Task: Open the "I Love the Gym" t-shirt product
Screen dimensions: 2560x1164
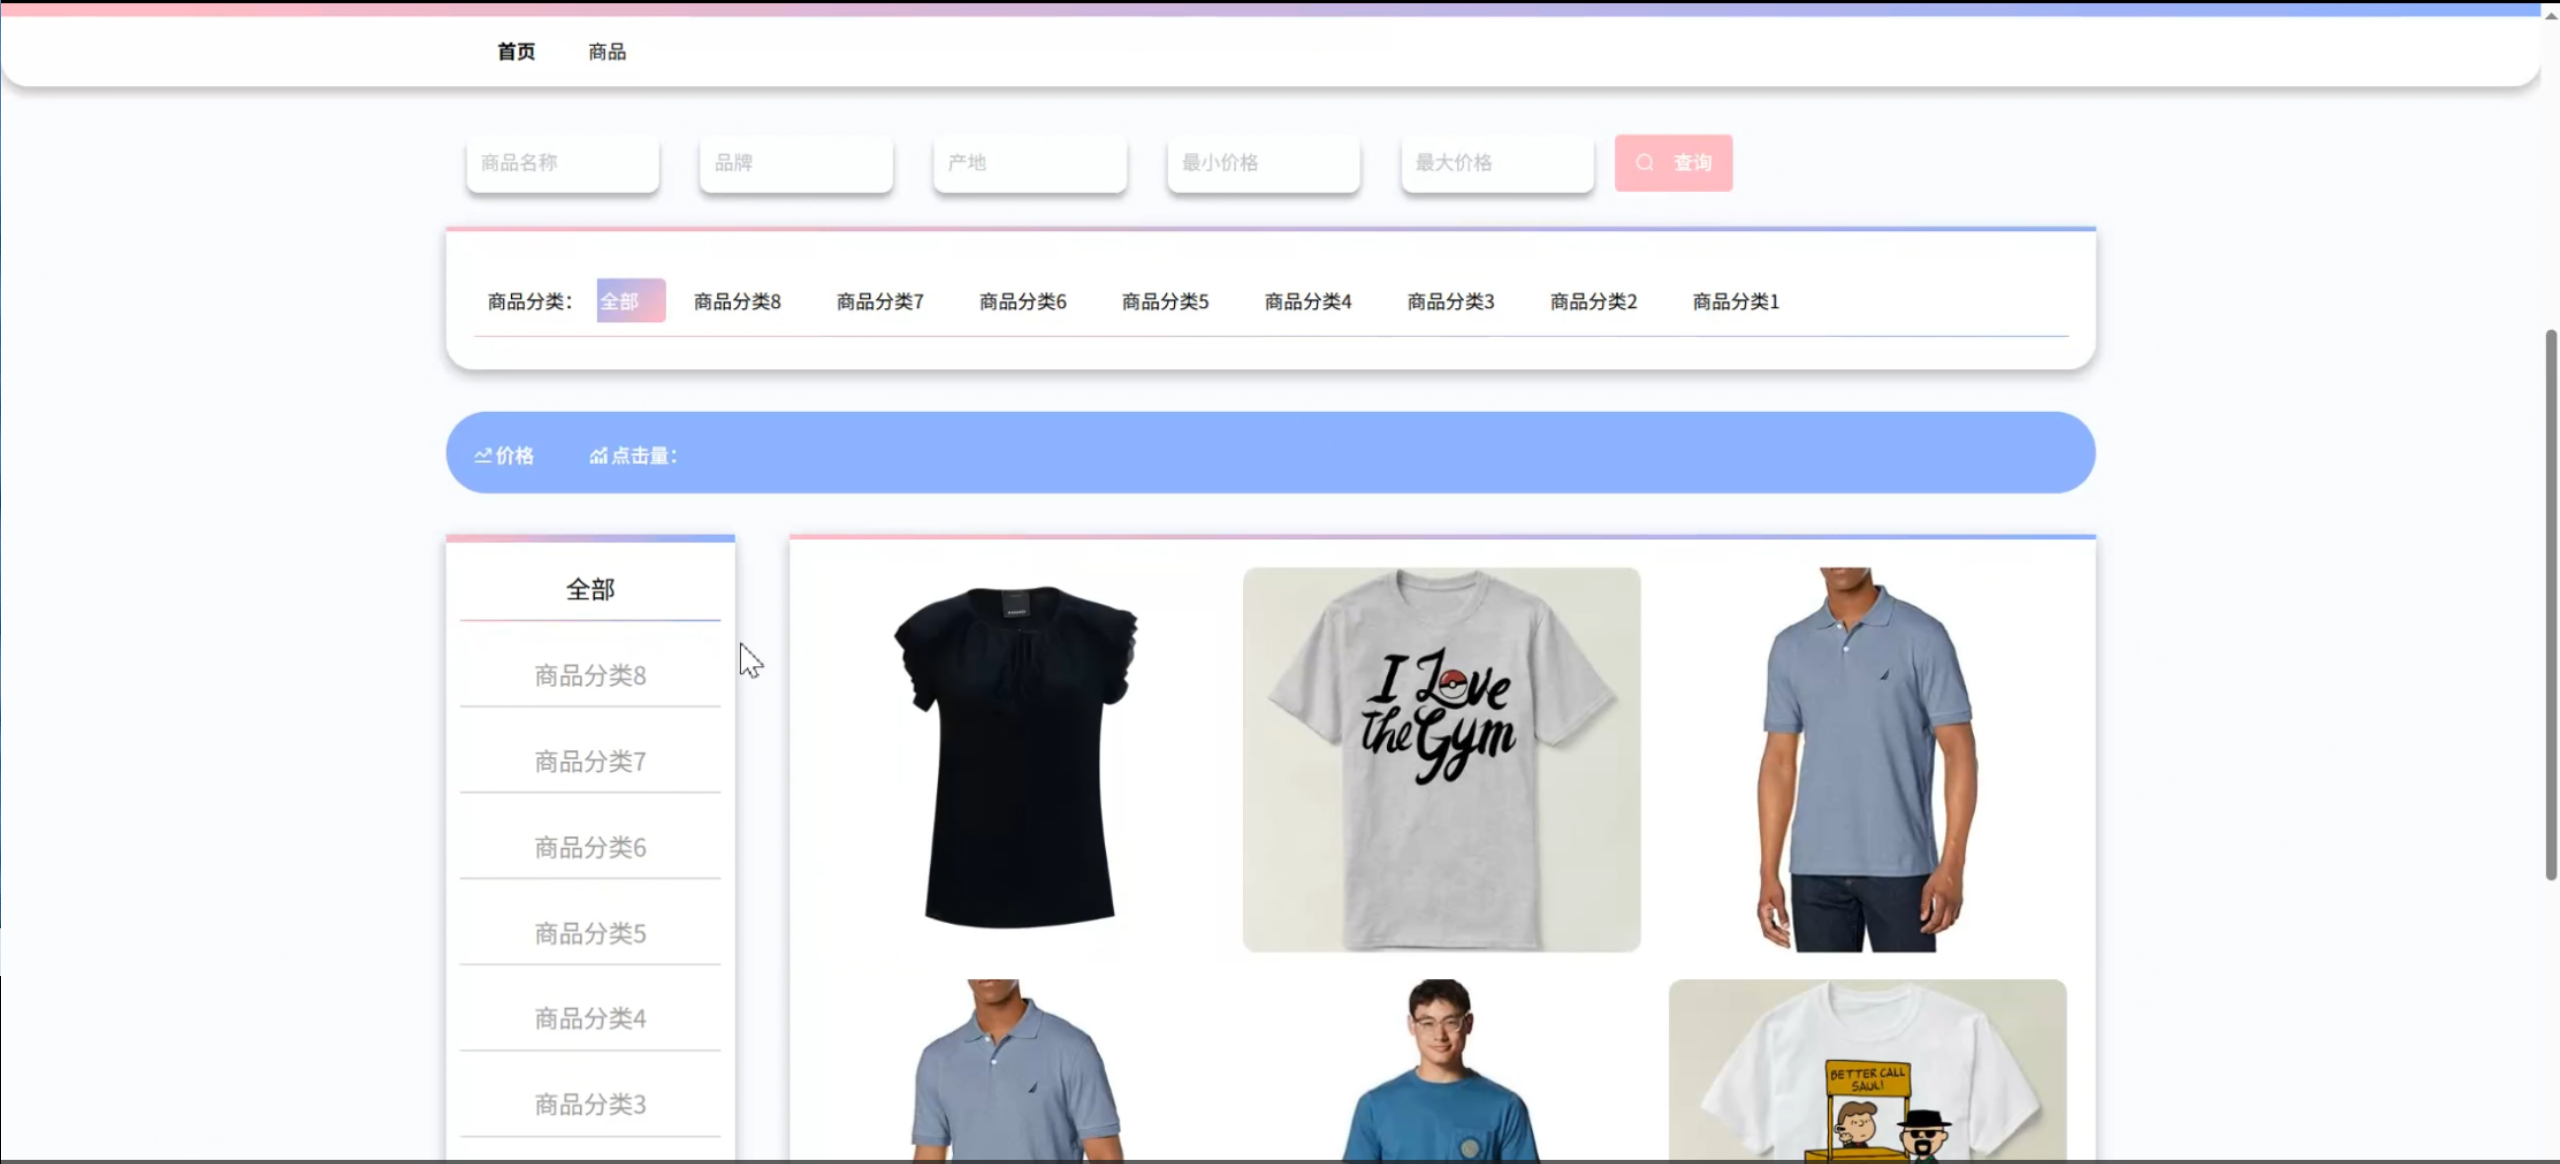Action: tap(1441, 759)
